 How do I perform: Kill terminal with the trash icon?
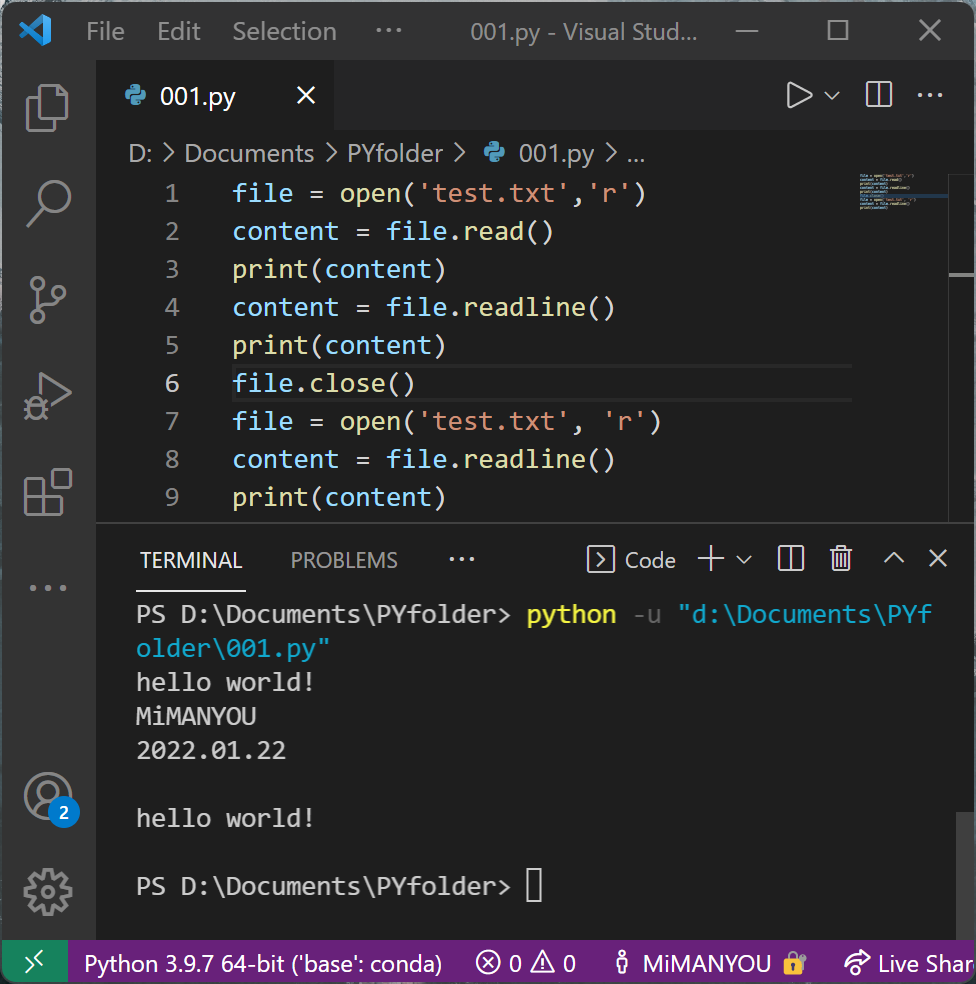click(841, 559)
